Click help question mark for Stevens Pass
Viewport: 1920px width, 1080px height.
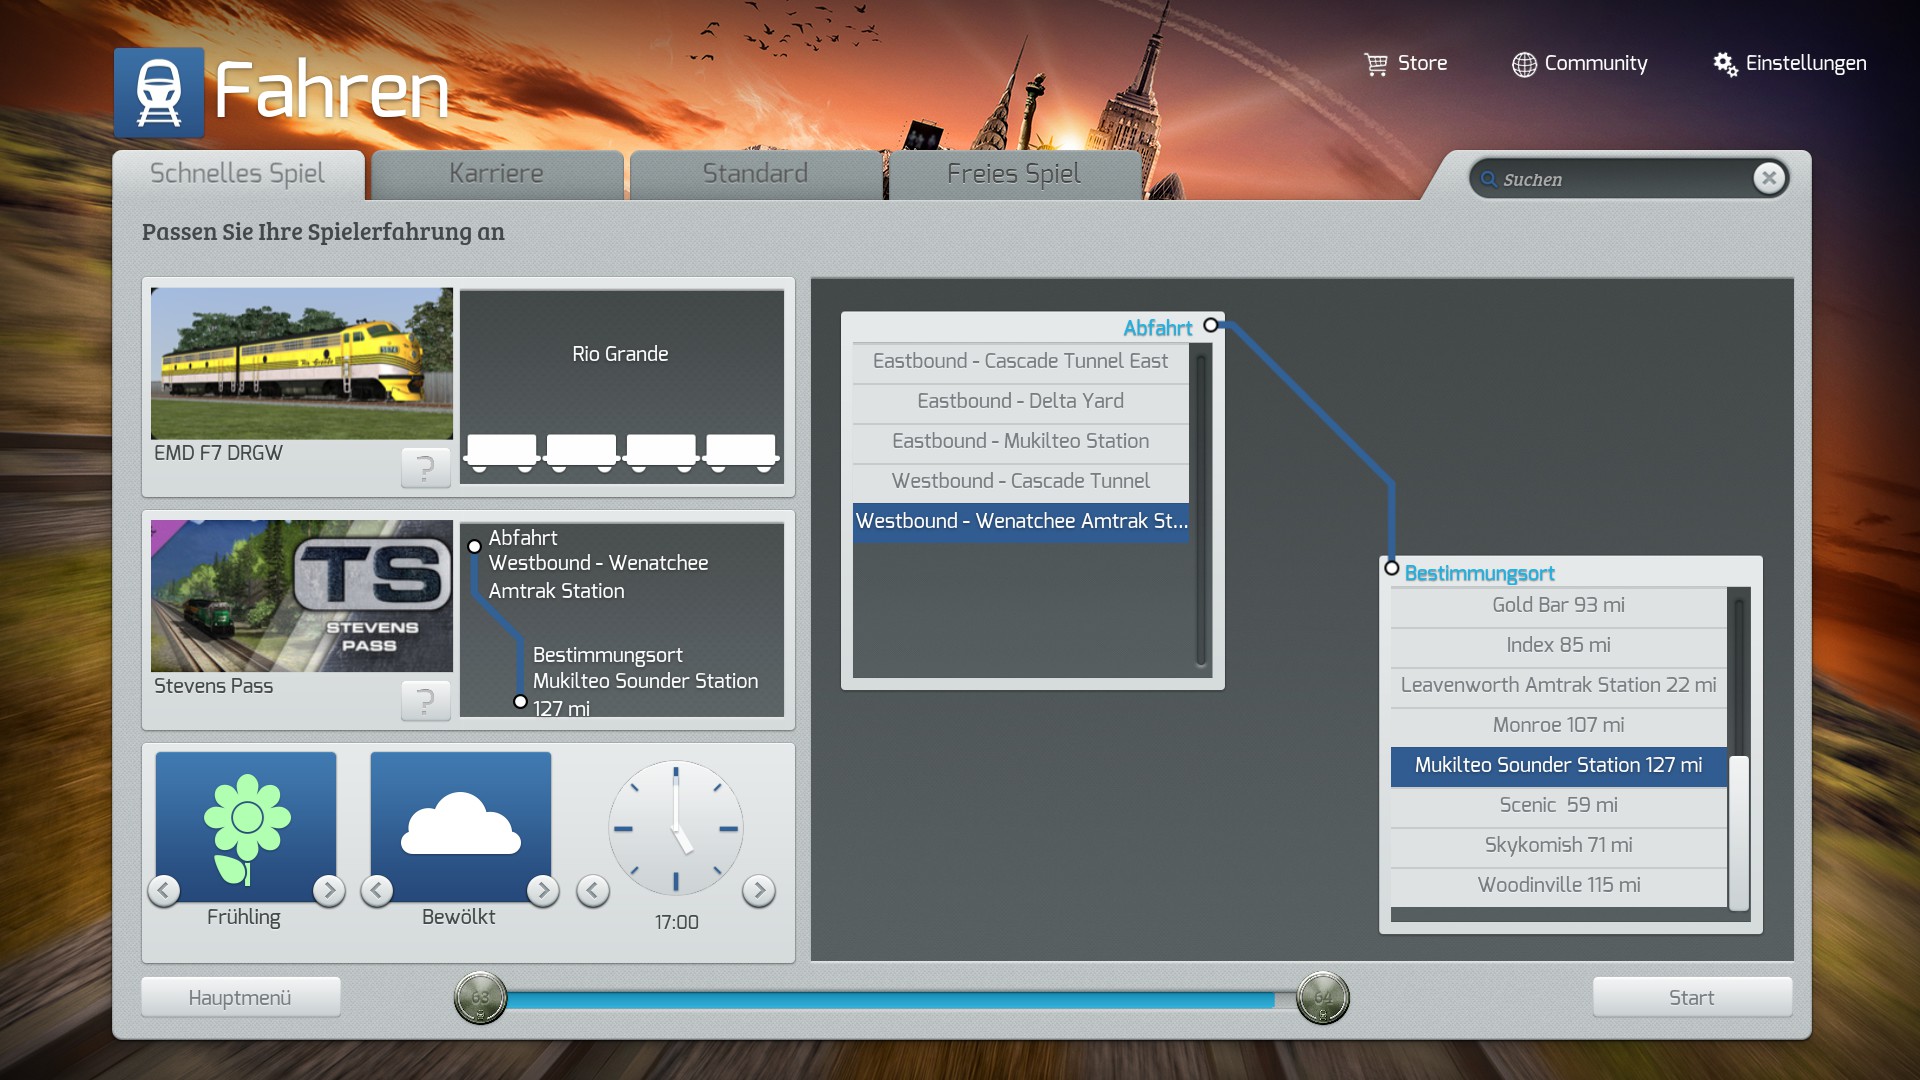click(x=425, y=701)
